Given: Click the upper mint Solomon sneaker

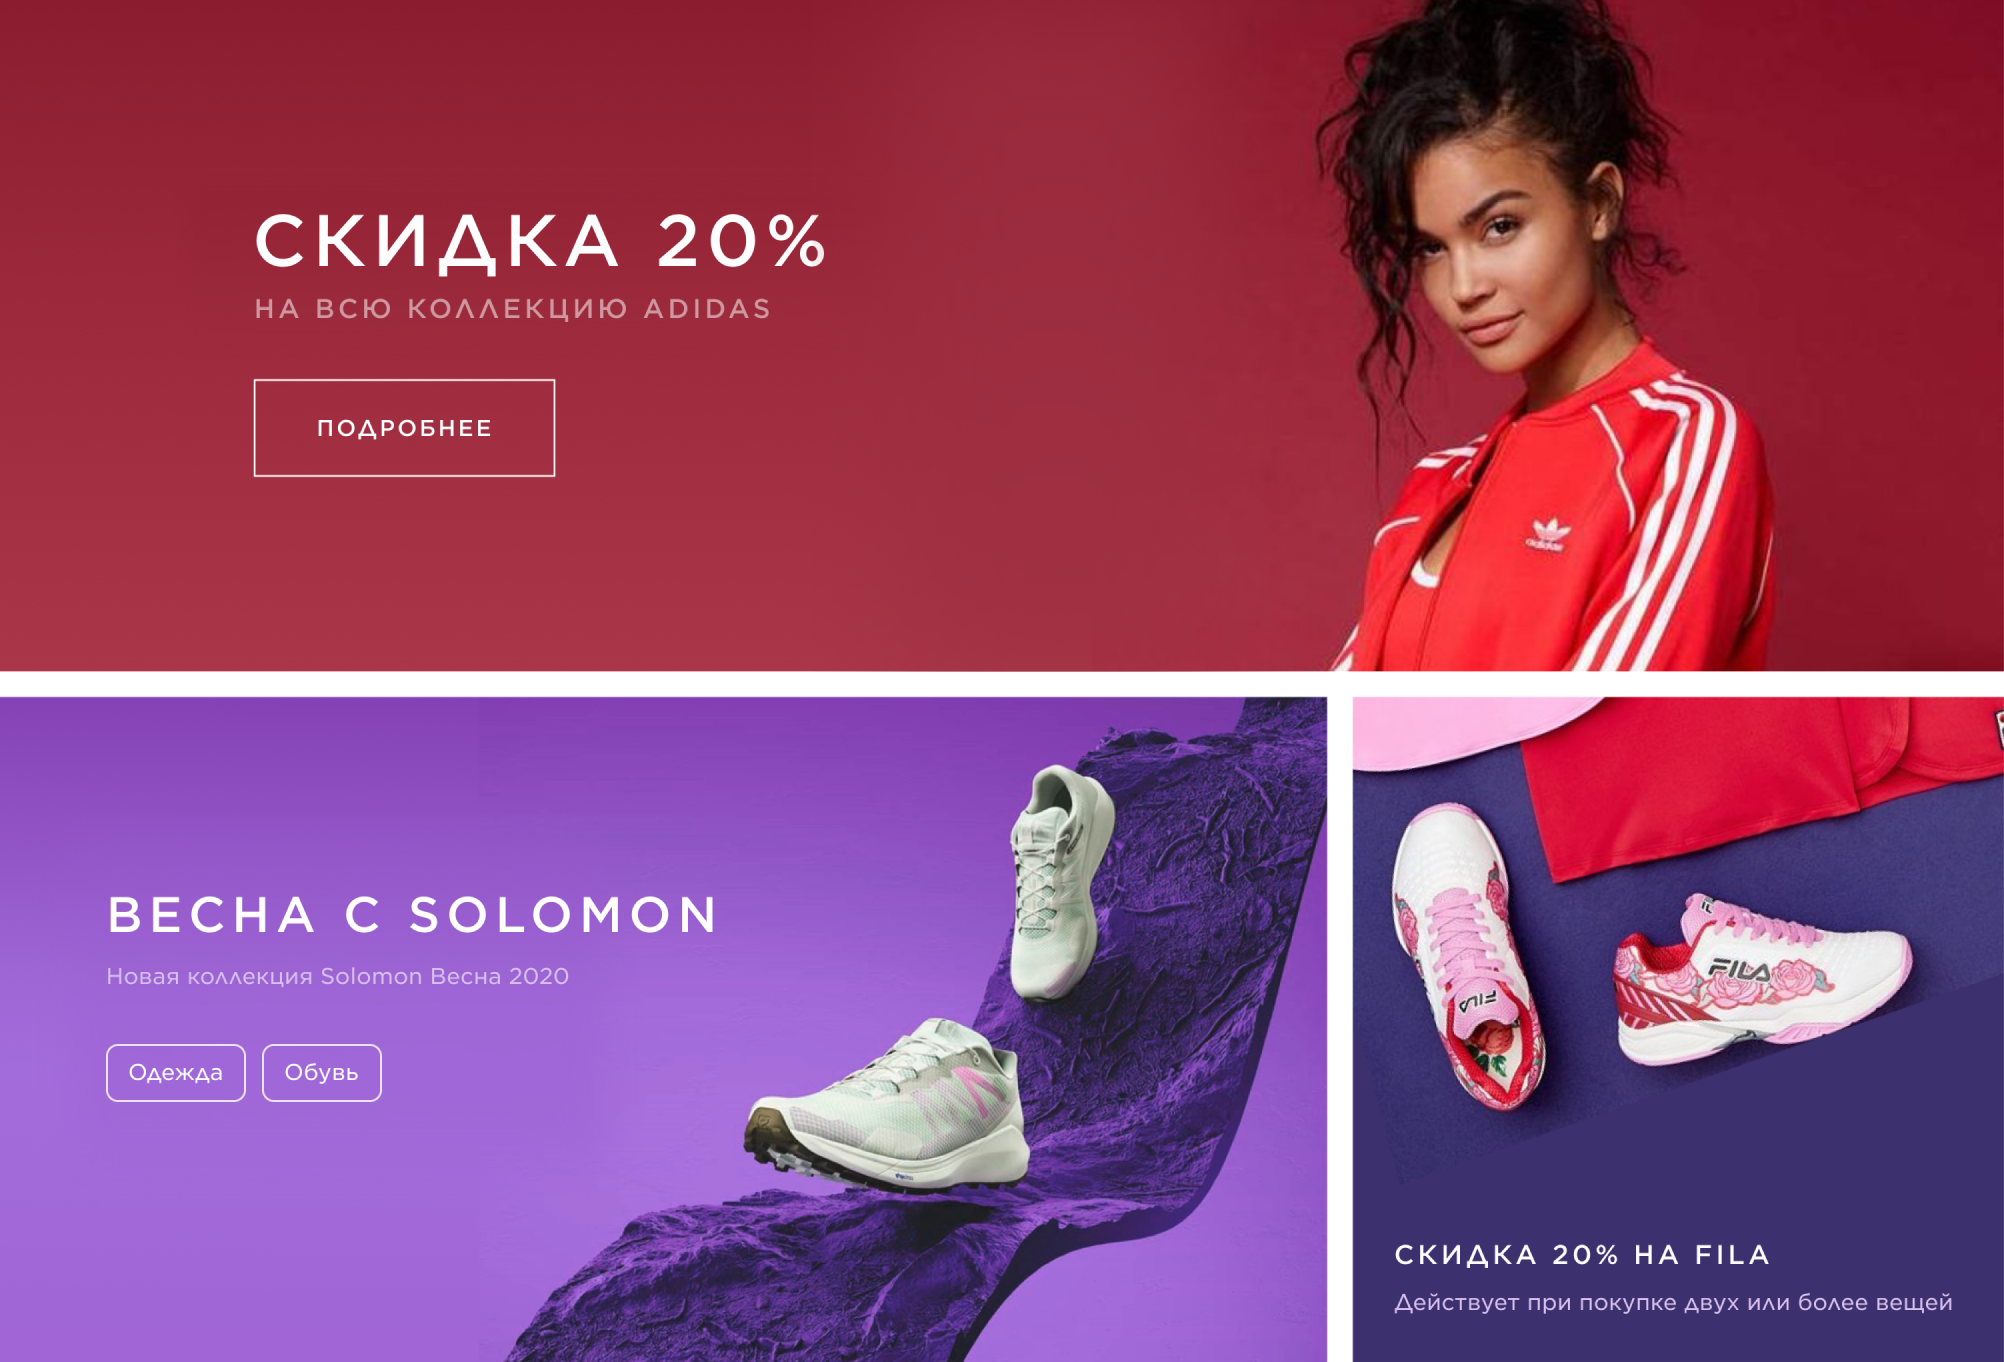Looking at the screenshot, I should click(x=1060, y=882).
